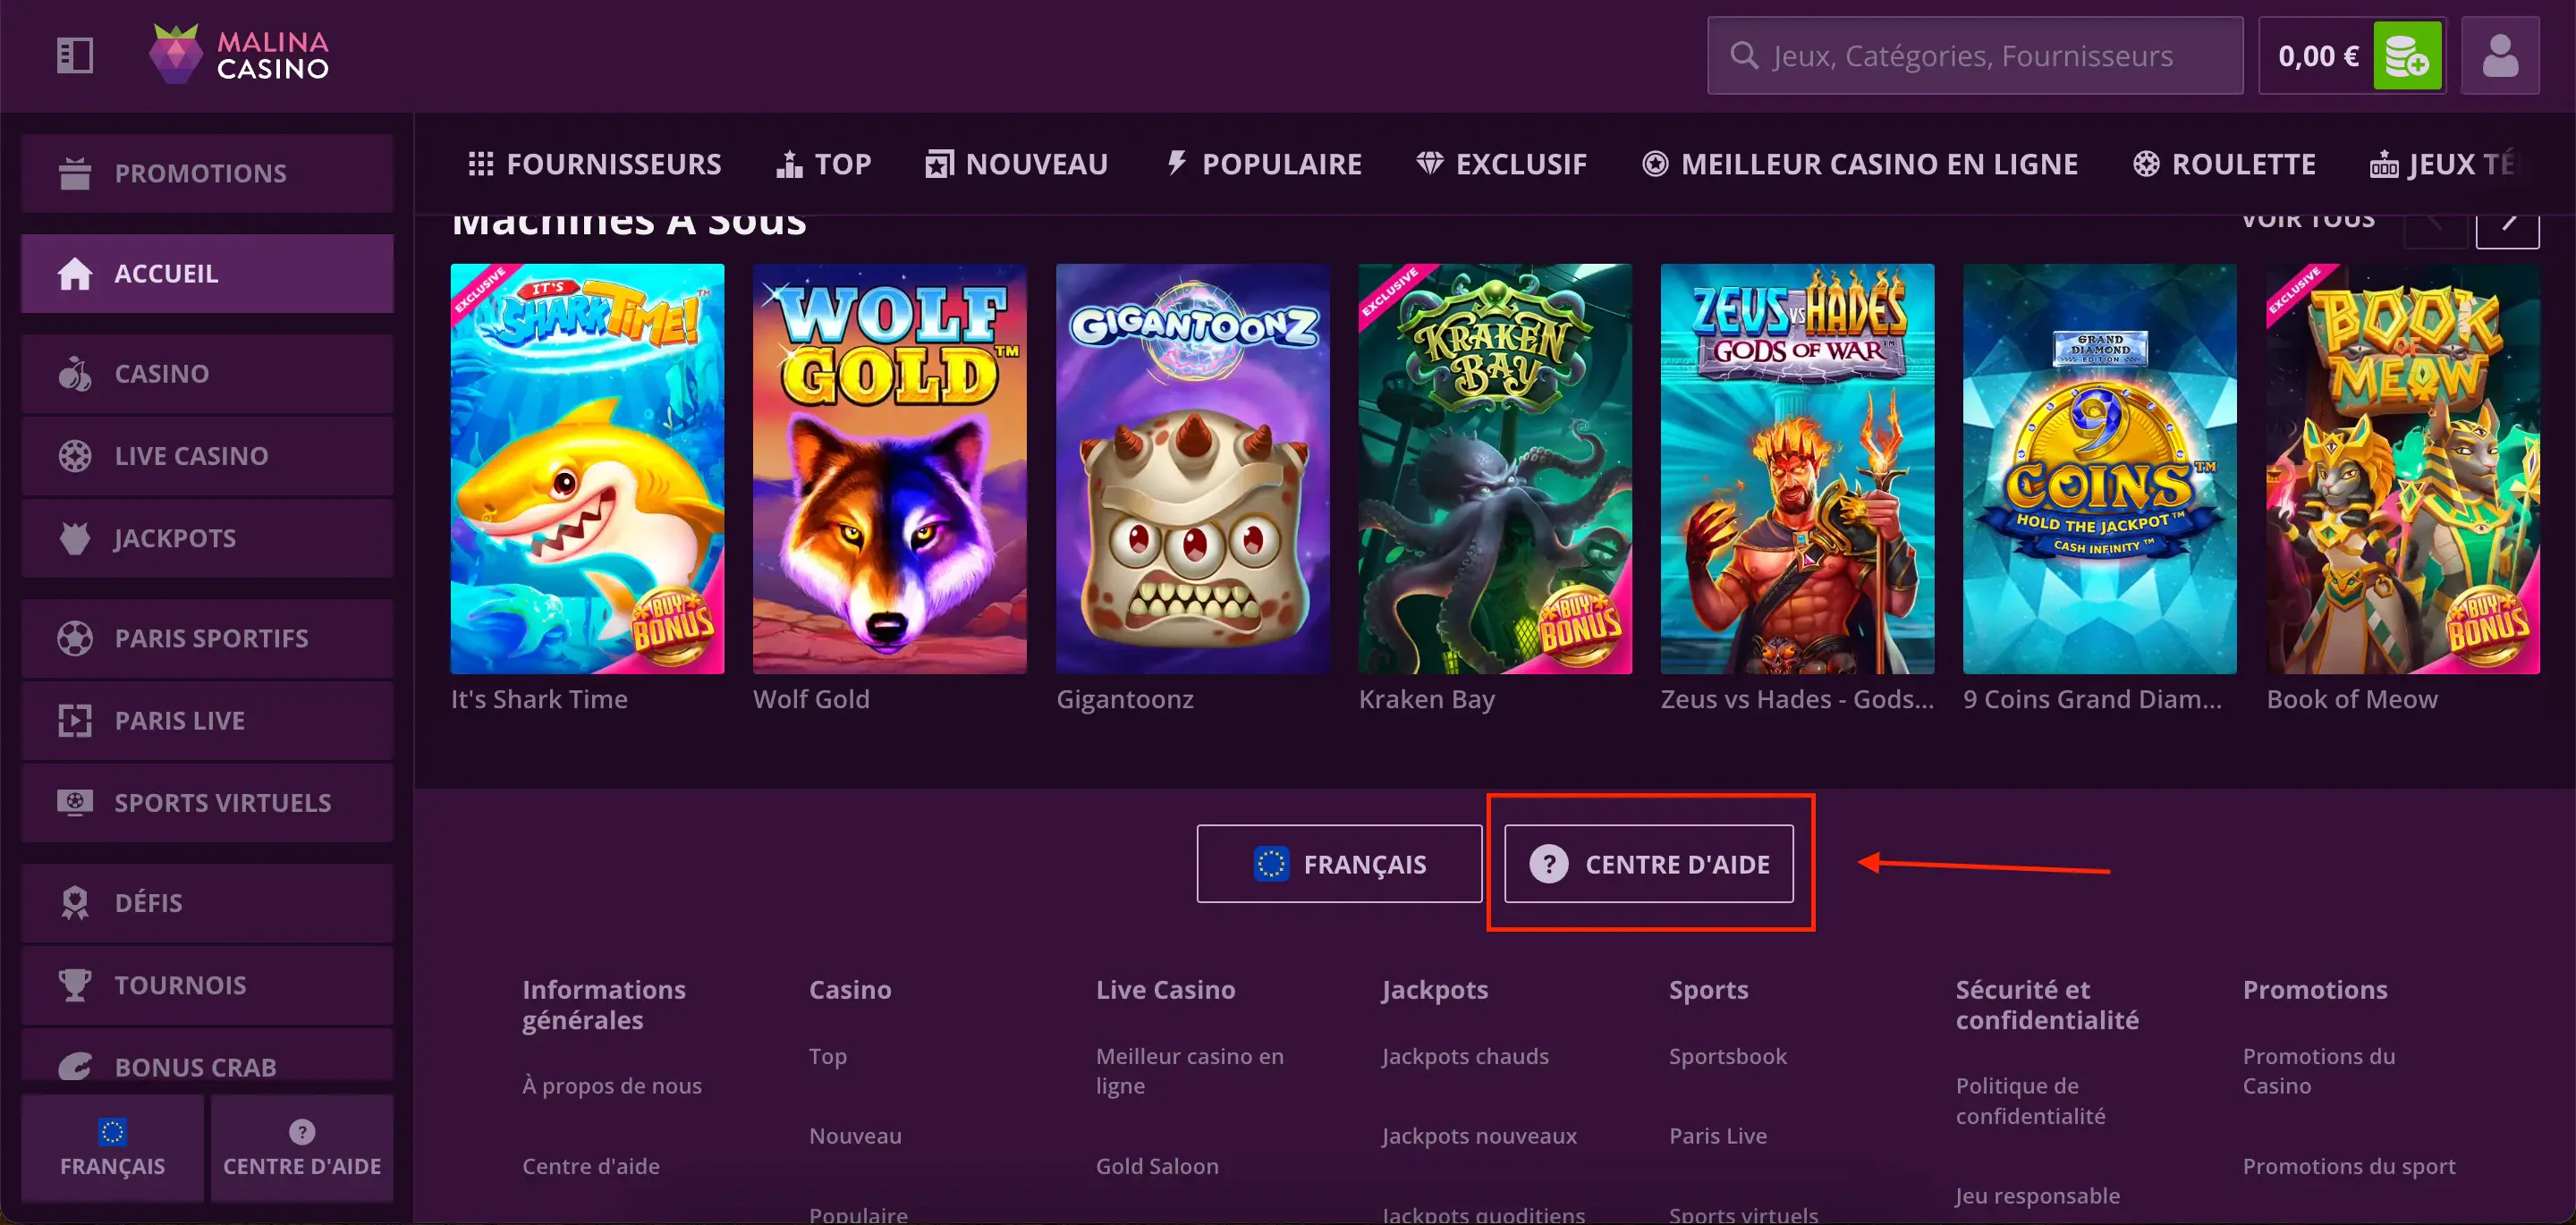
Task: Open the Sportsbook footer link
Action: (x=1728, y=1056)
